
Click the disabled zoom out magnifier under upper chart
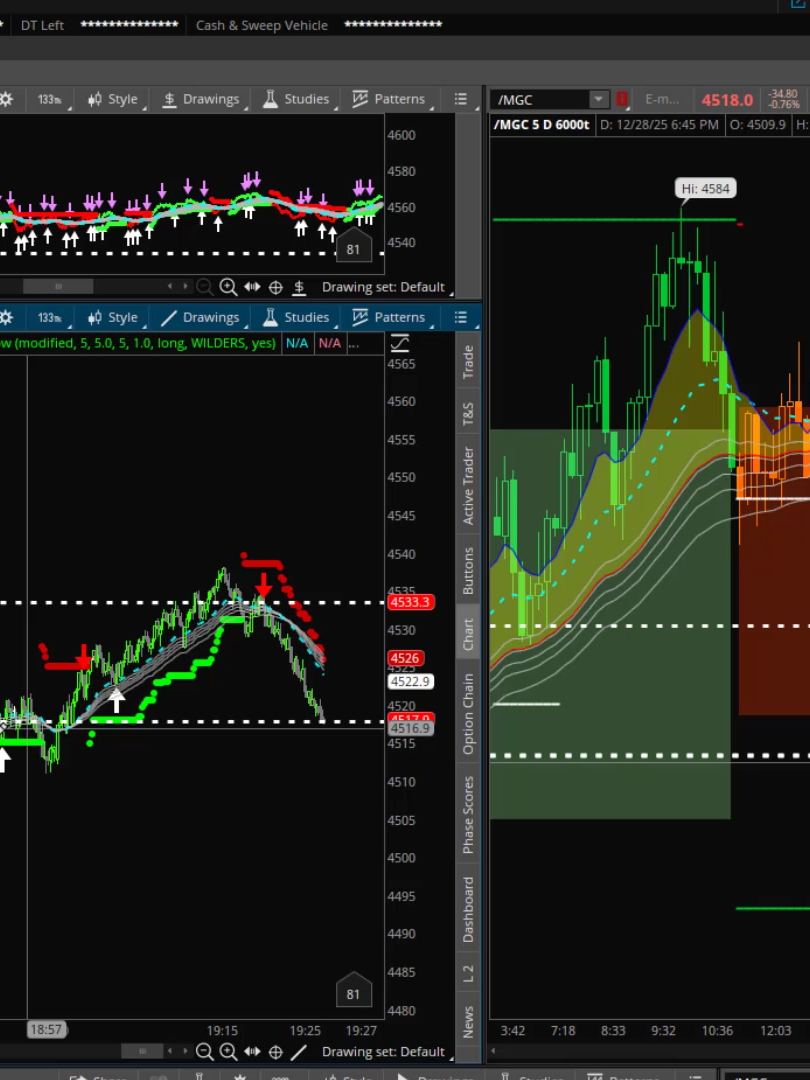coord(205,287)
